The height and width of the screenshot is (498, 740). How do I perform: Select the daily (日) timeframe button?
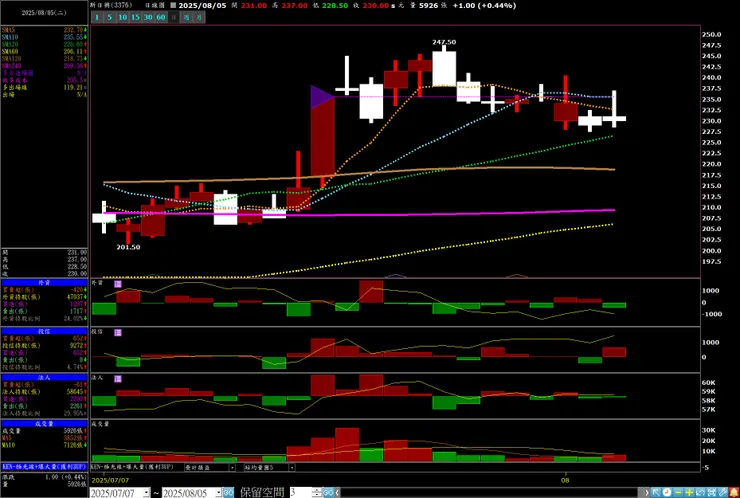pos(174,17)
